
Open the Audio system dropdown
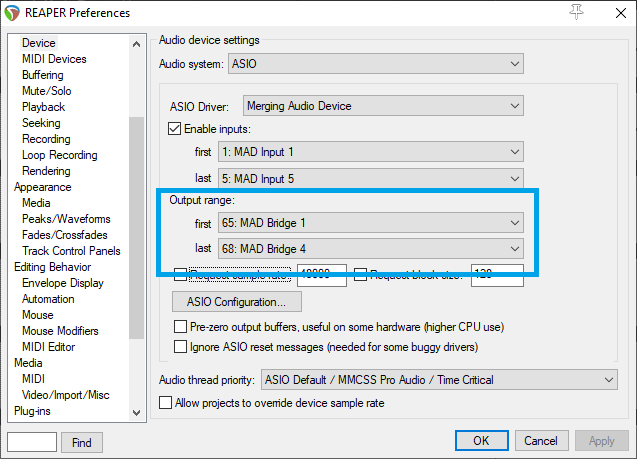(376, 64)
